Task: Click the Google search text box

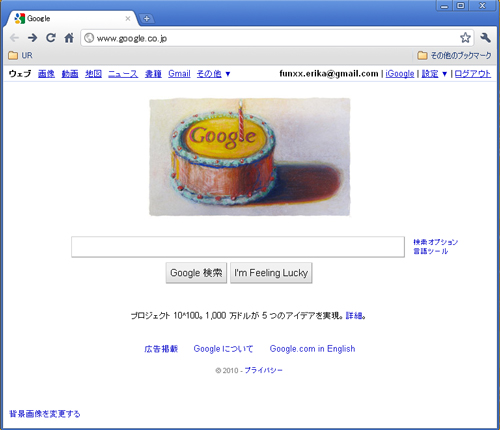Action: [x=238, y=247]
